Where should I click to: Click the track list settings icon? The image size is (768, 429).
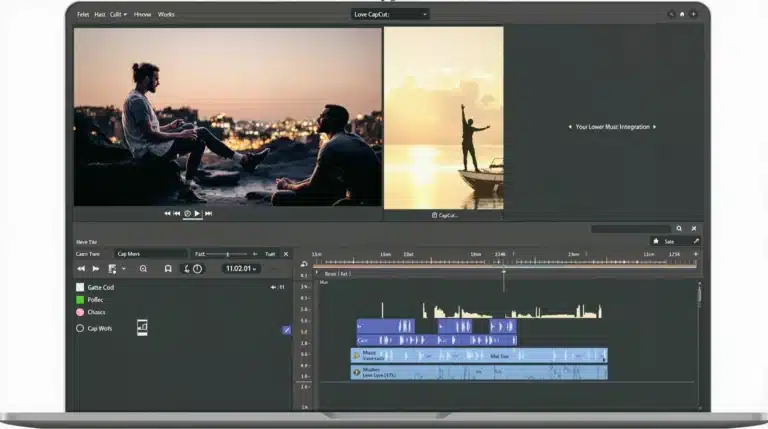pos(112,269)
